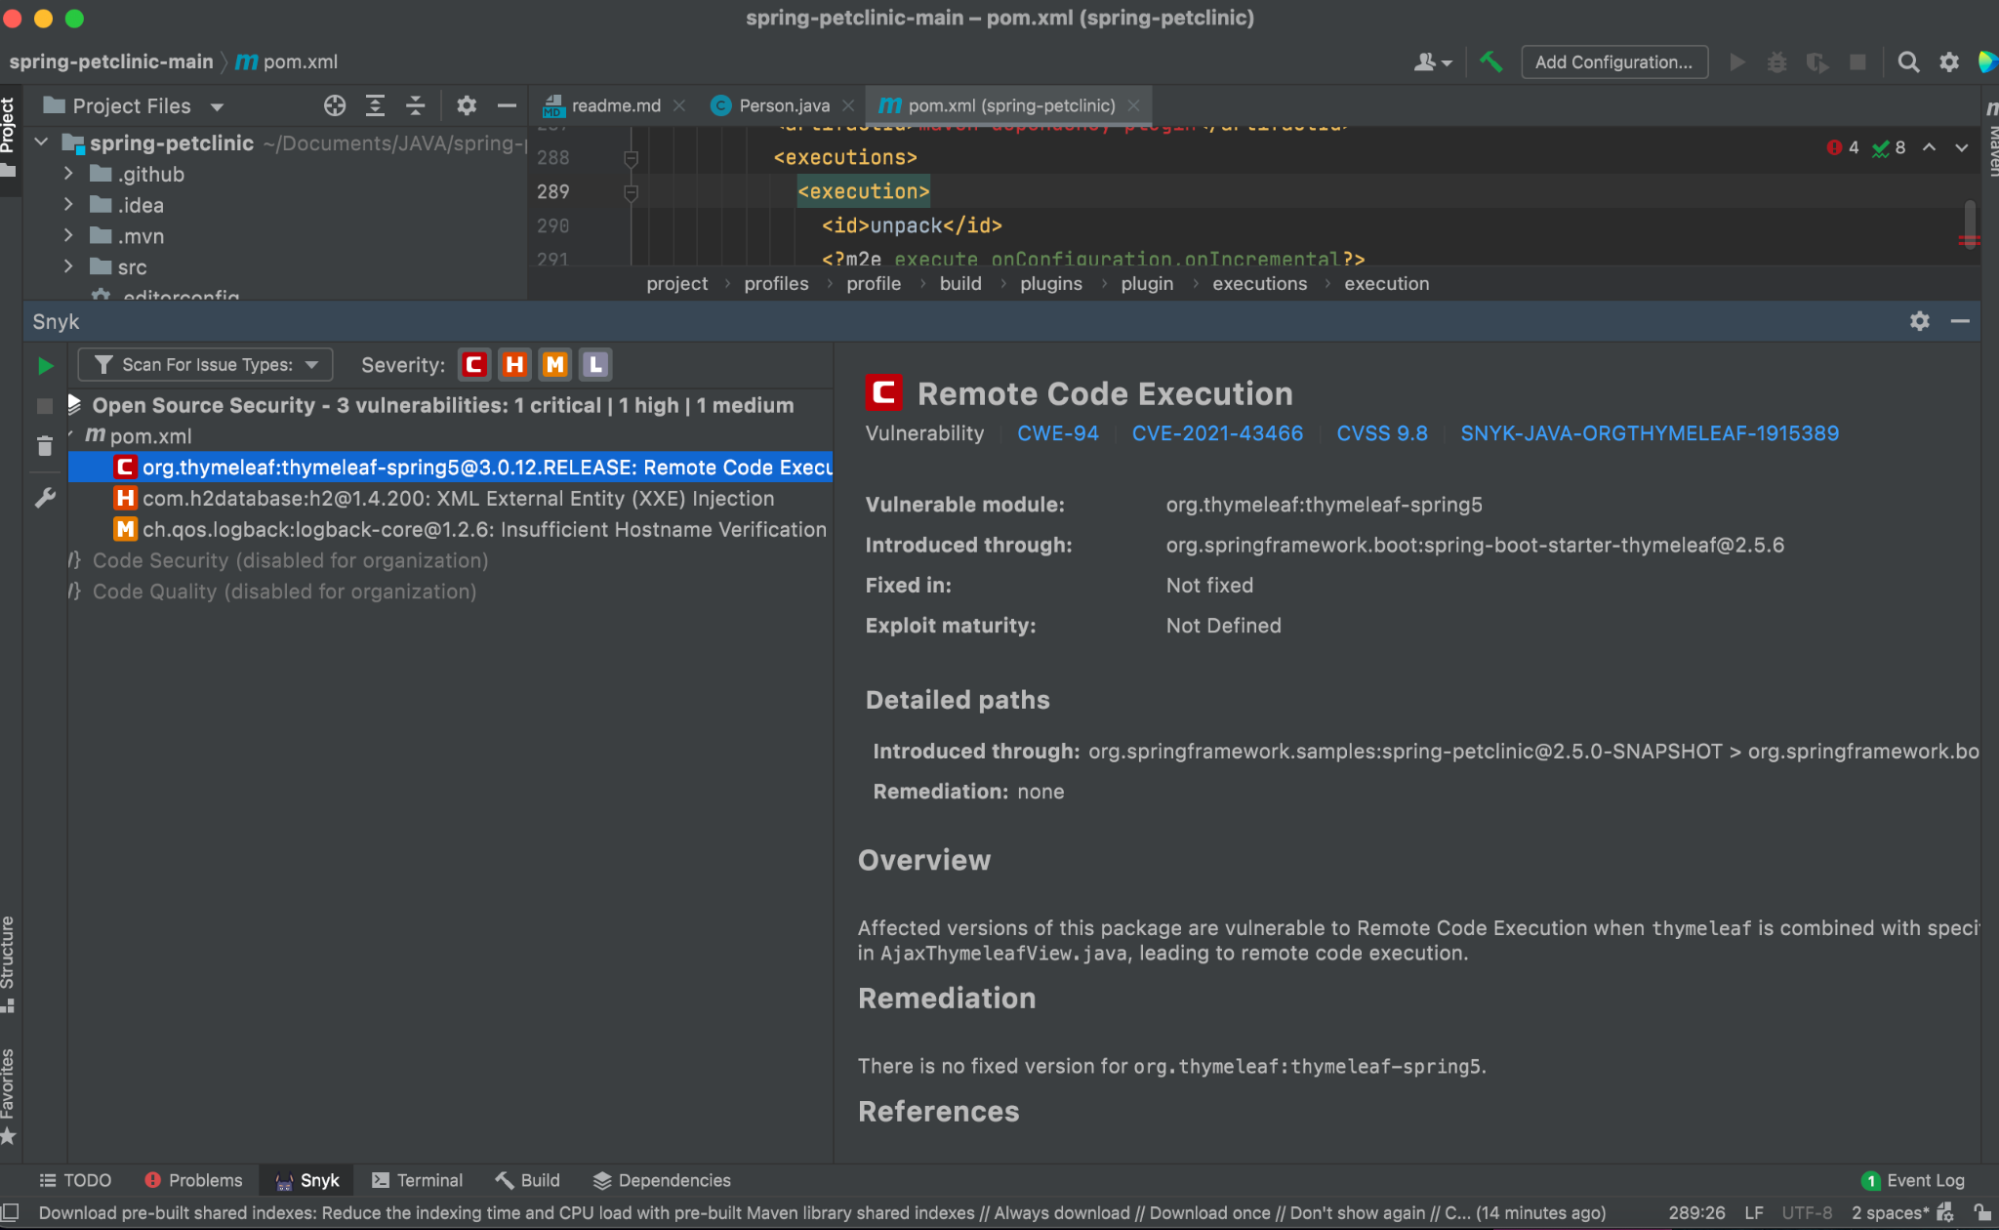Open Project Files view dropdown
1999x1230 pixels.
[x=217, y=106]
